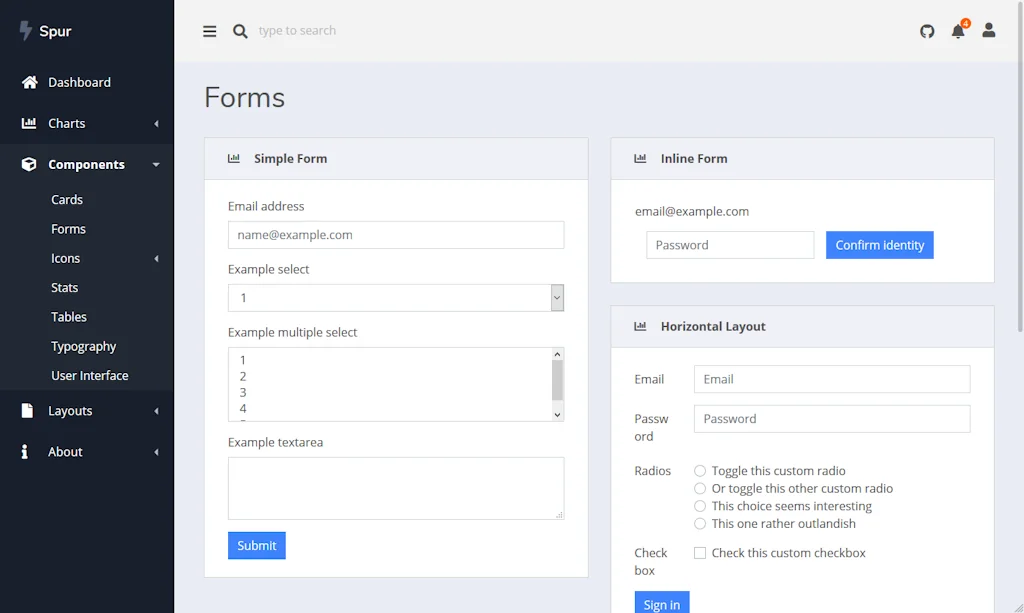Image resolution: width=1024 pixels, height=613 pixels.
Task: Navigate to the Tables page
Action: [x=68, y=316]
